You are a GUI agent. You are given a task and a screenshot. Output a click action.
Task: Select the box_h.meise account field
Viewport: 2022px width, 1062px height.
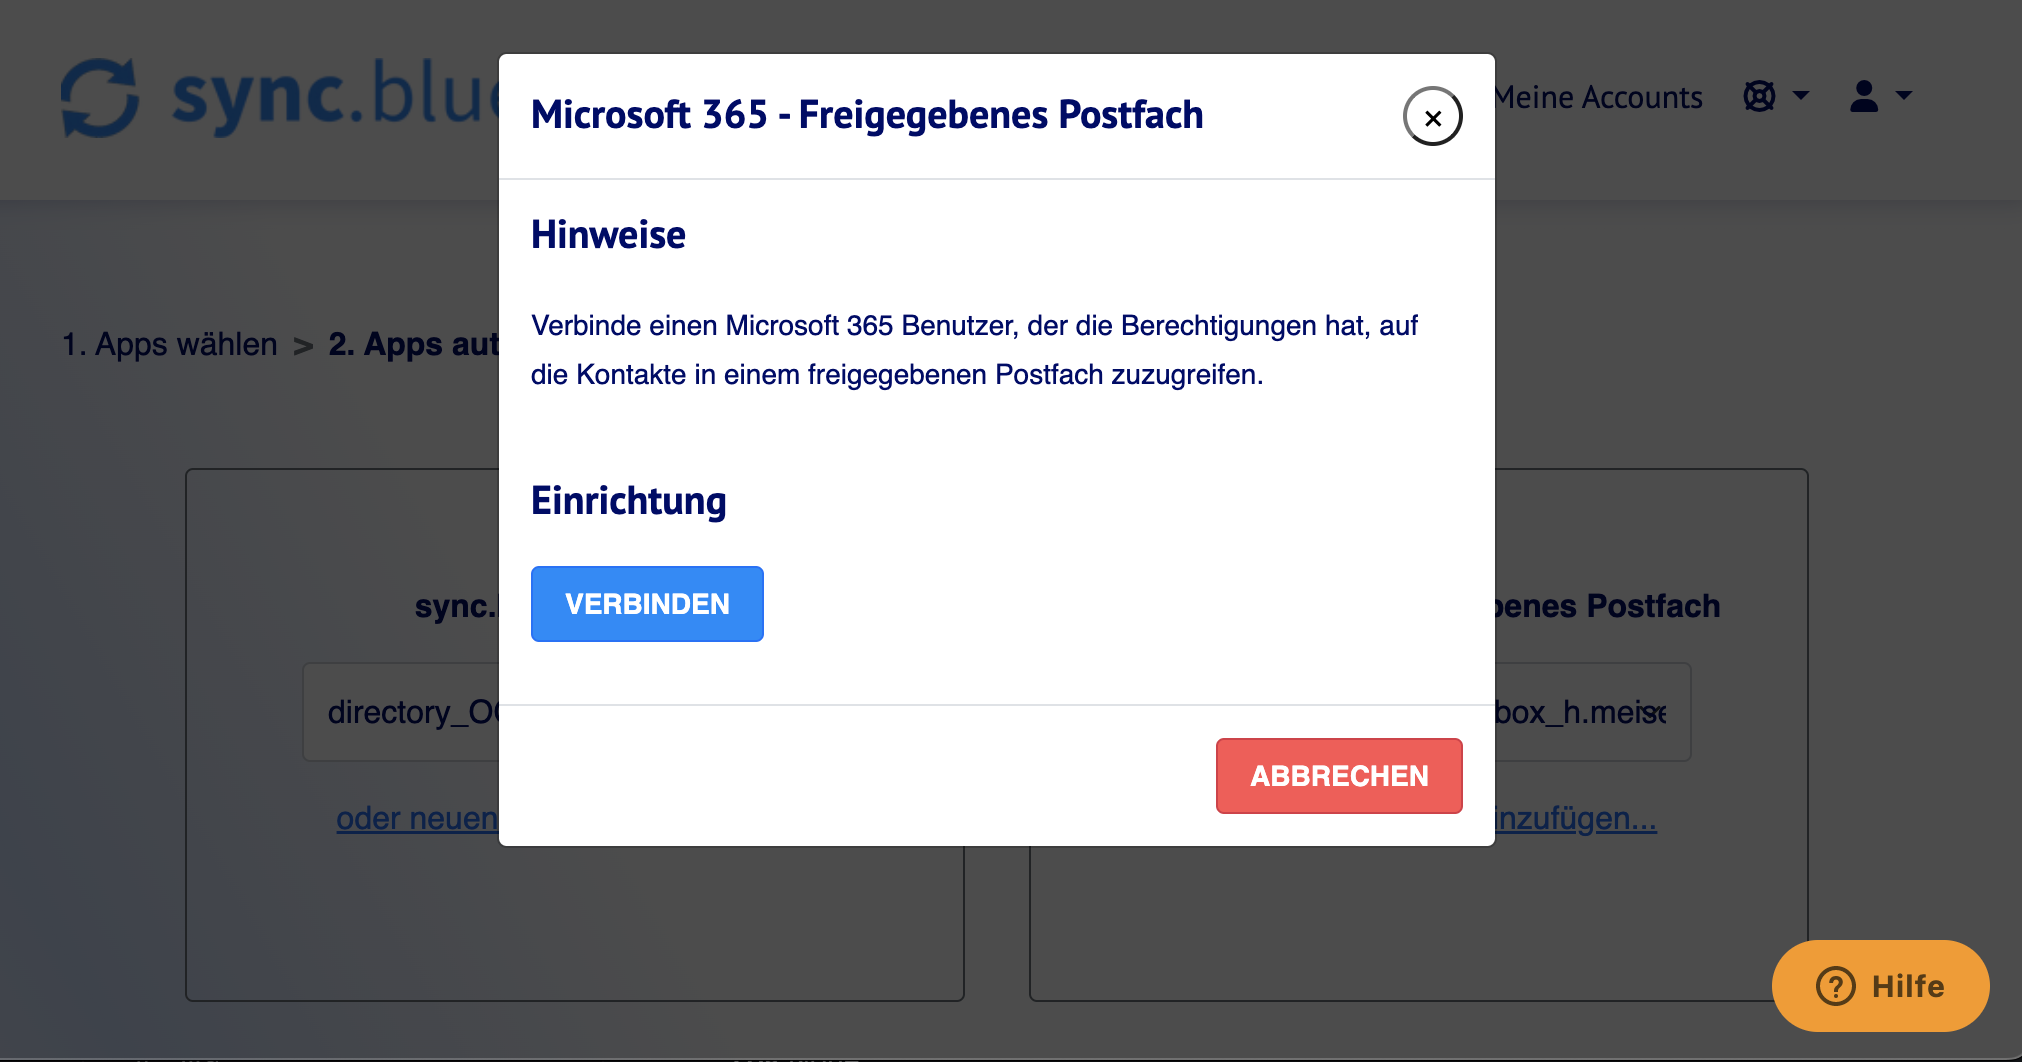(1593, 712)
